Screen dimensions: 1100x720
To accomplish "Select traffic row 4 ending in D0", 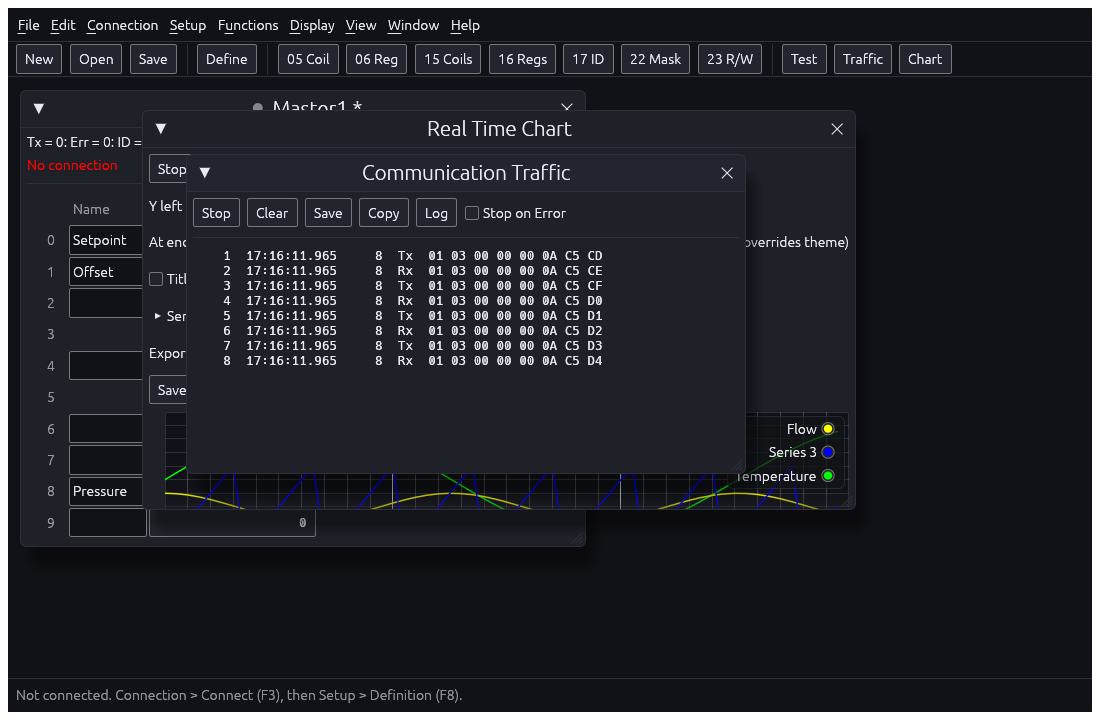I will click(412, 301).
